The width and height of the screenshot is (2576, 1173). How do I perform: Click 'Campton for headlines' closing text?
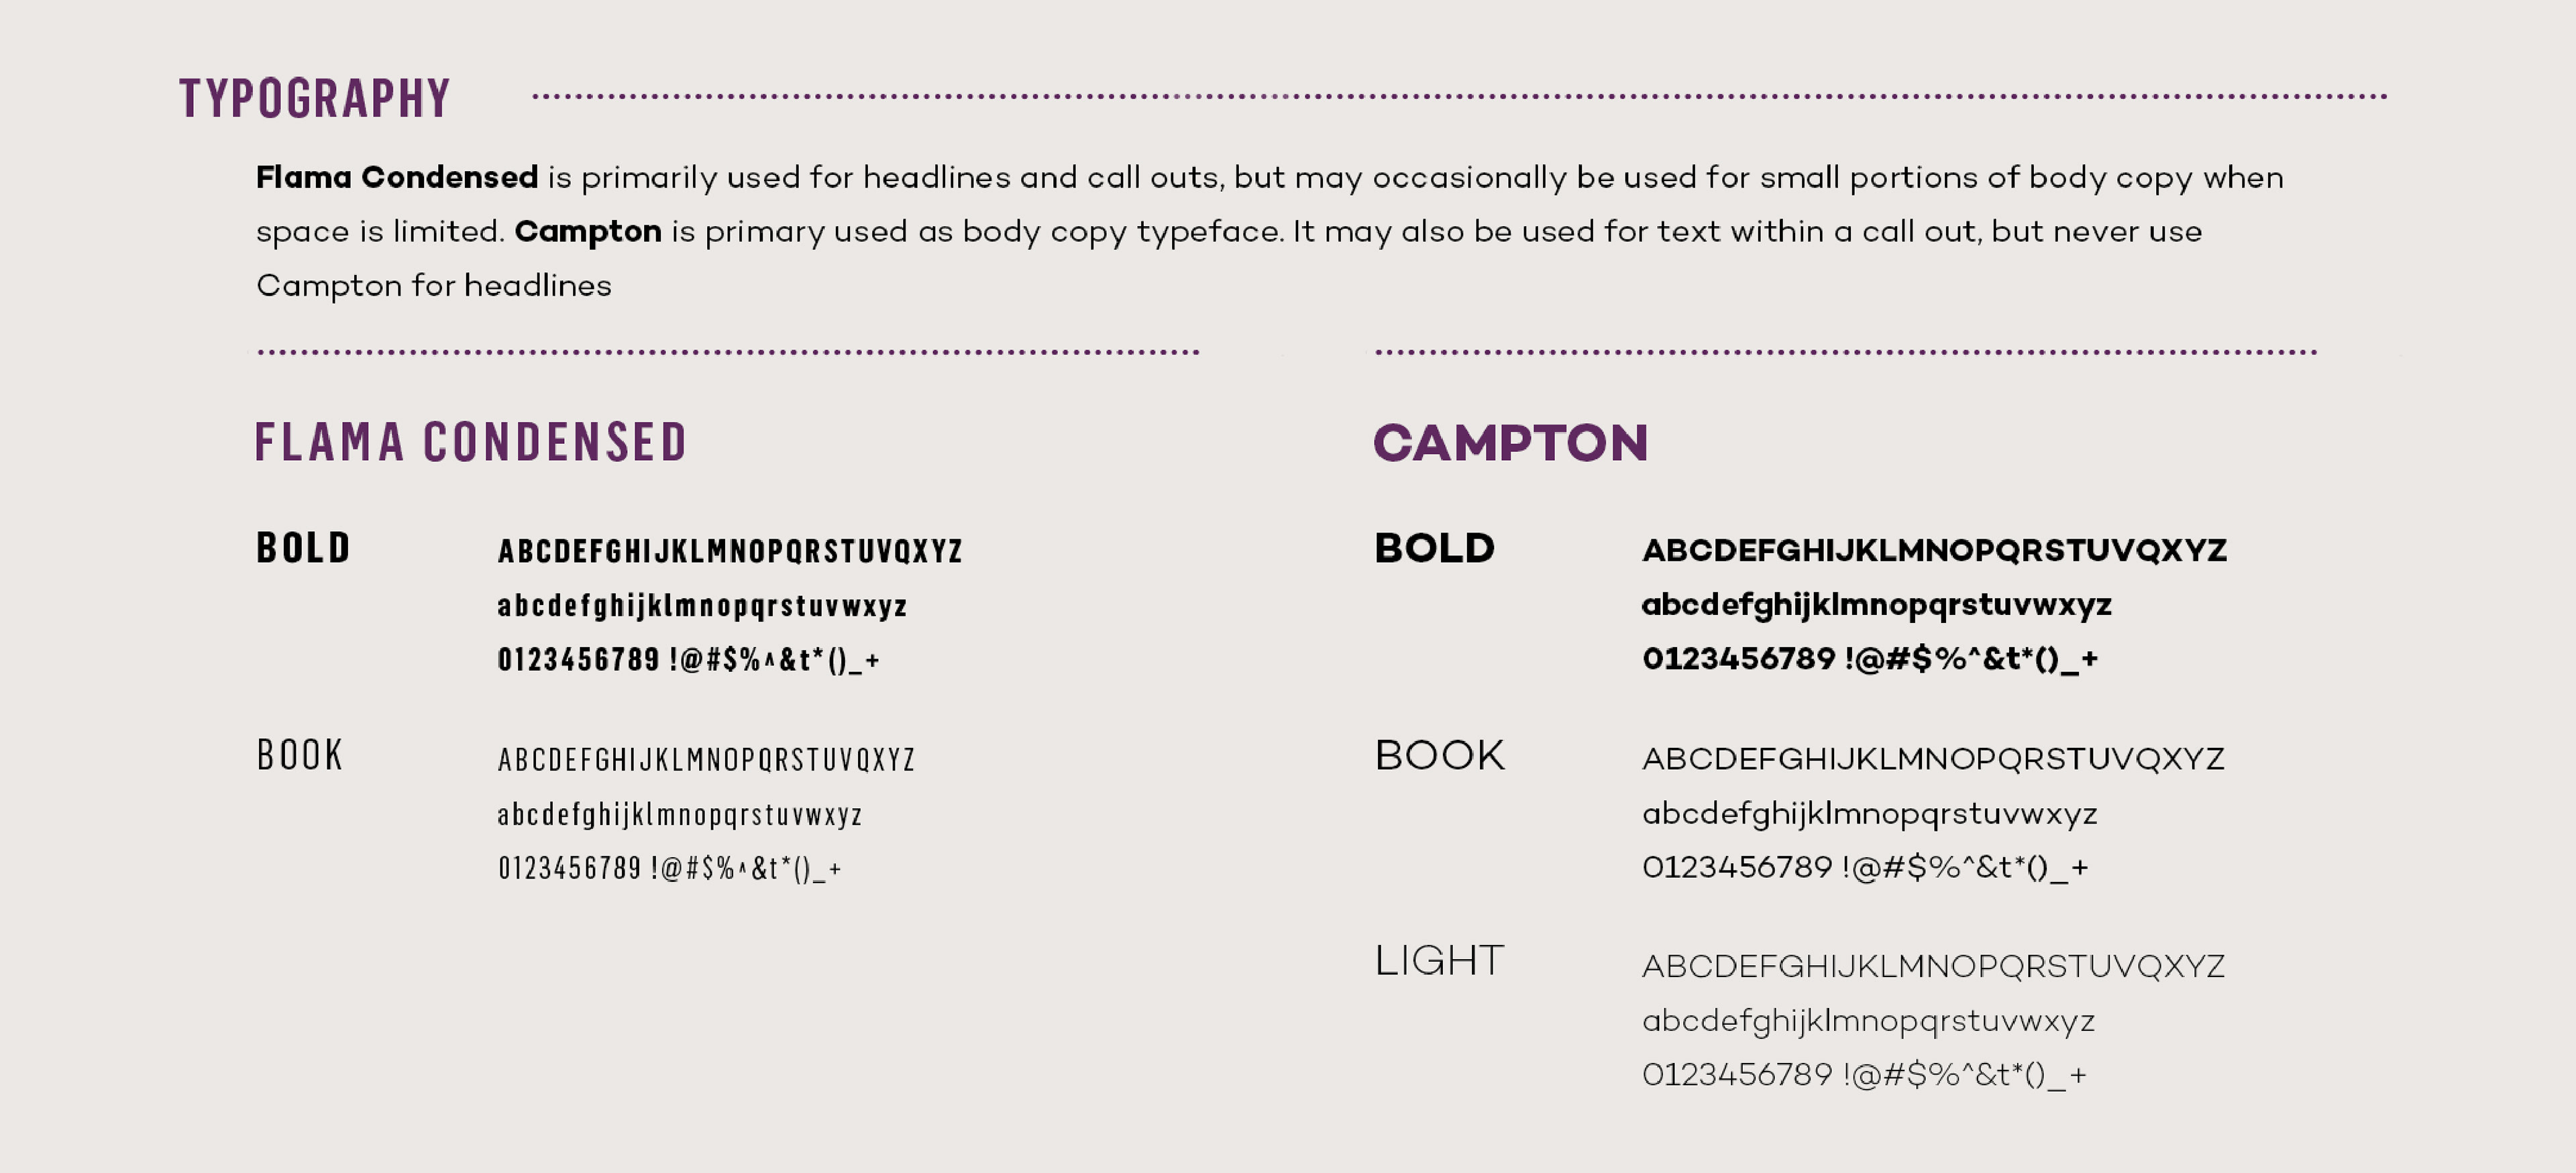pyautogui.click(x=434, y=286)
